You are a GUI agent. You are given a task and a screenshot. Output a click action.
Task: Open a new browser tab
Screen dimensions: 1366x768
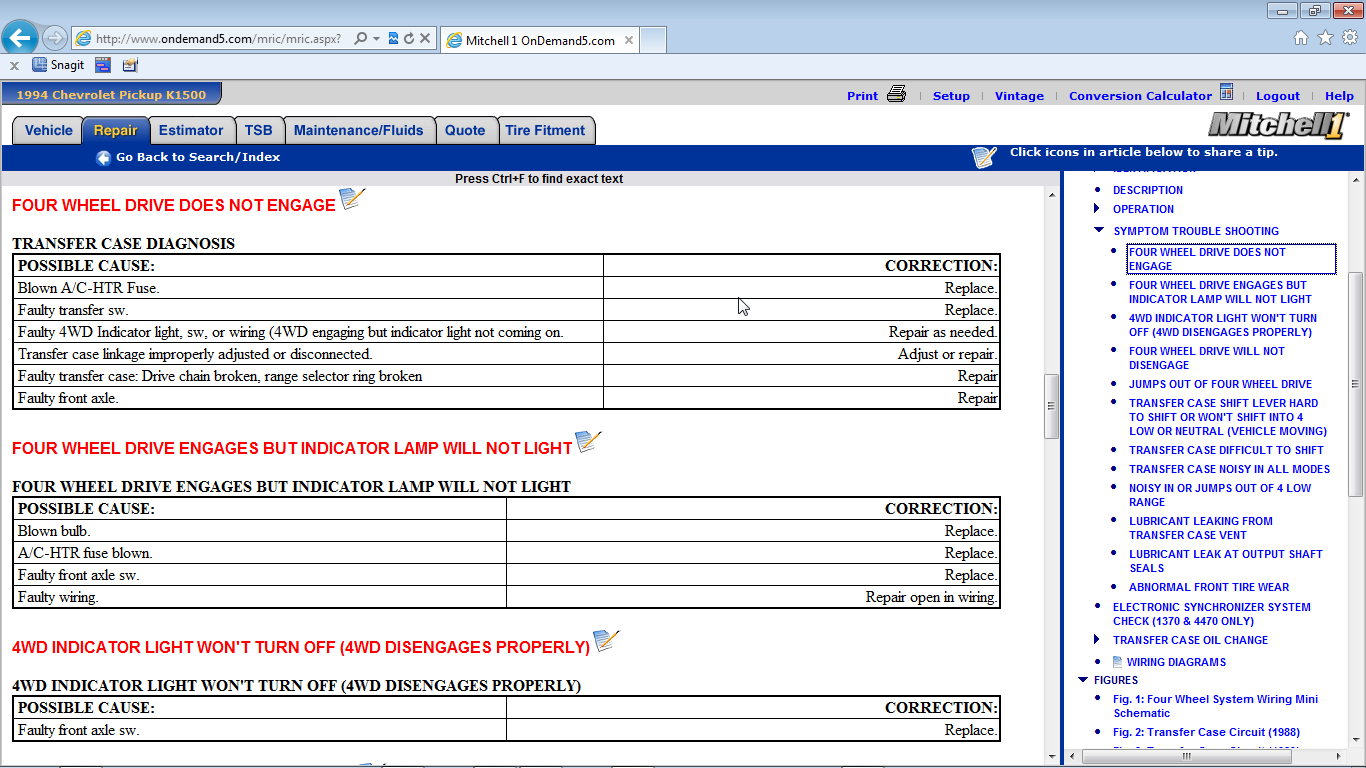[x=653, y=40]
